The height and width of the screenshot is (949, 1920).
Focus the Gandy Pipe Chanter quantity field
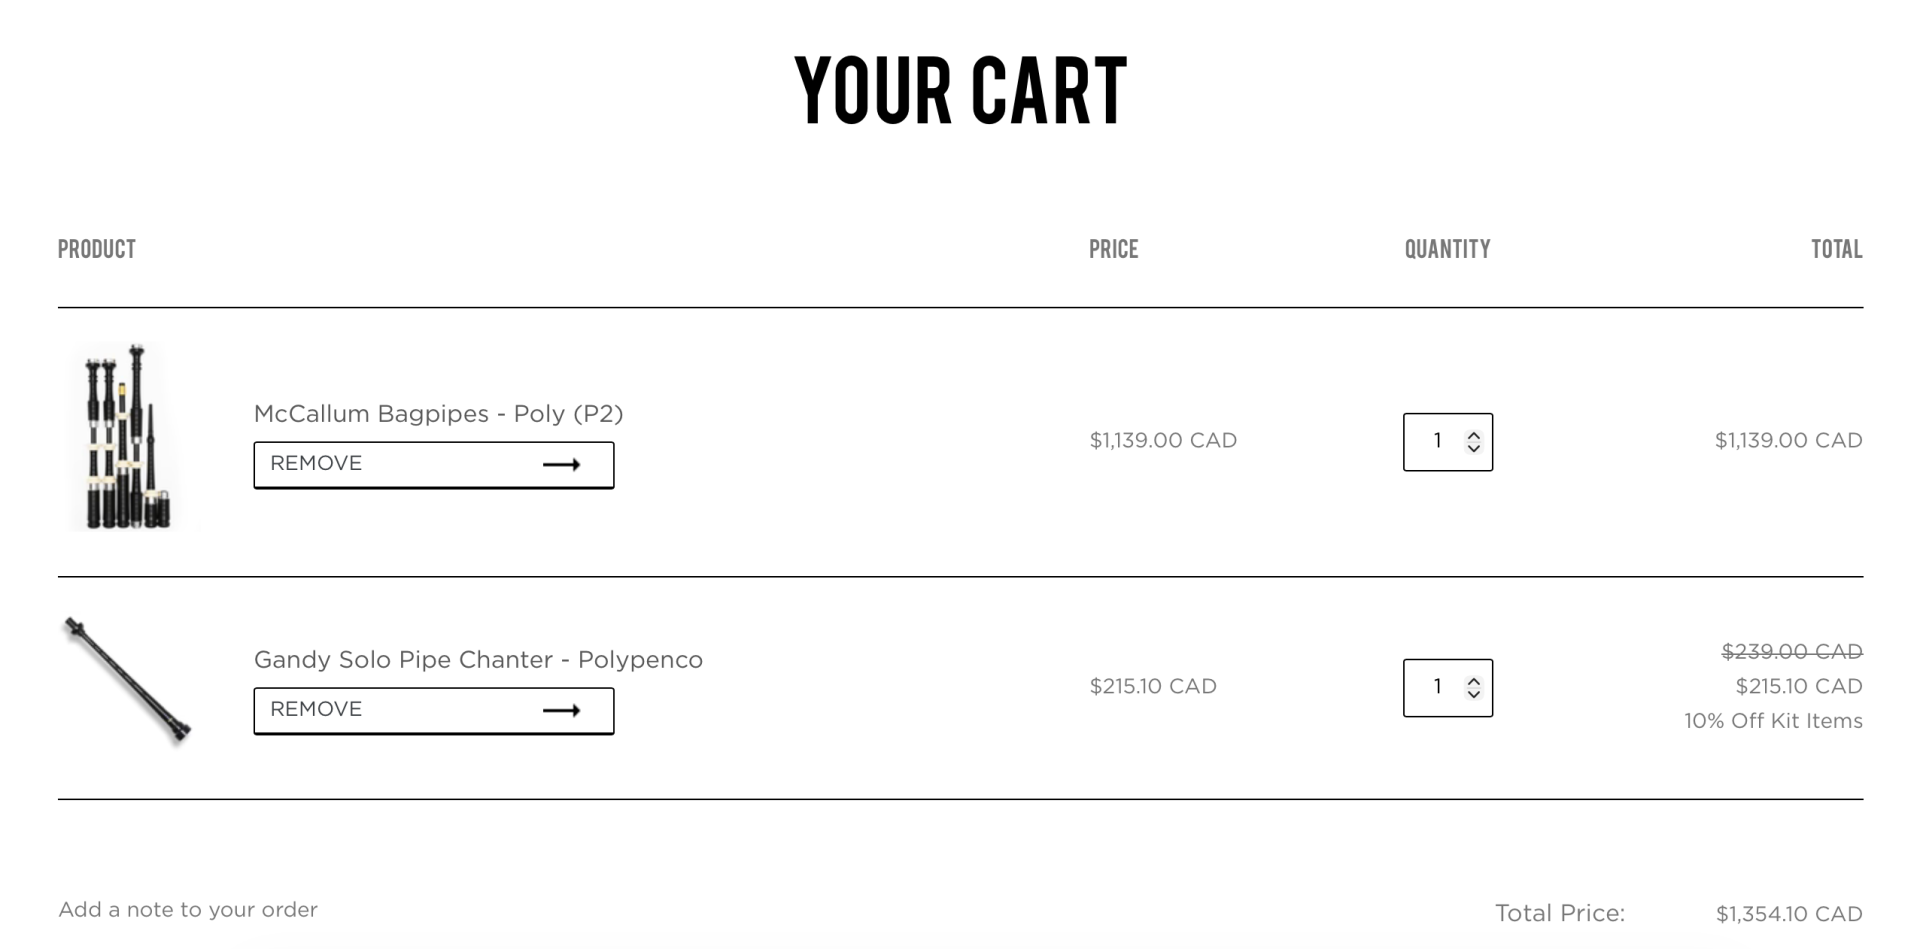(x=1437, y=688)
